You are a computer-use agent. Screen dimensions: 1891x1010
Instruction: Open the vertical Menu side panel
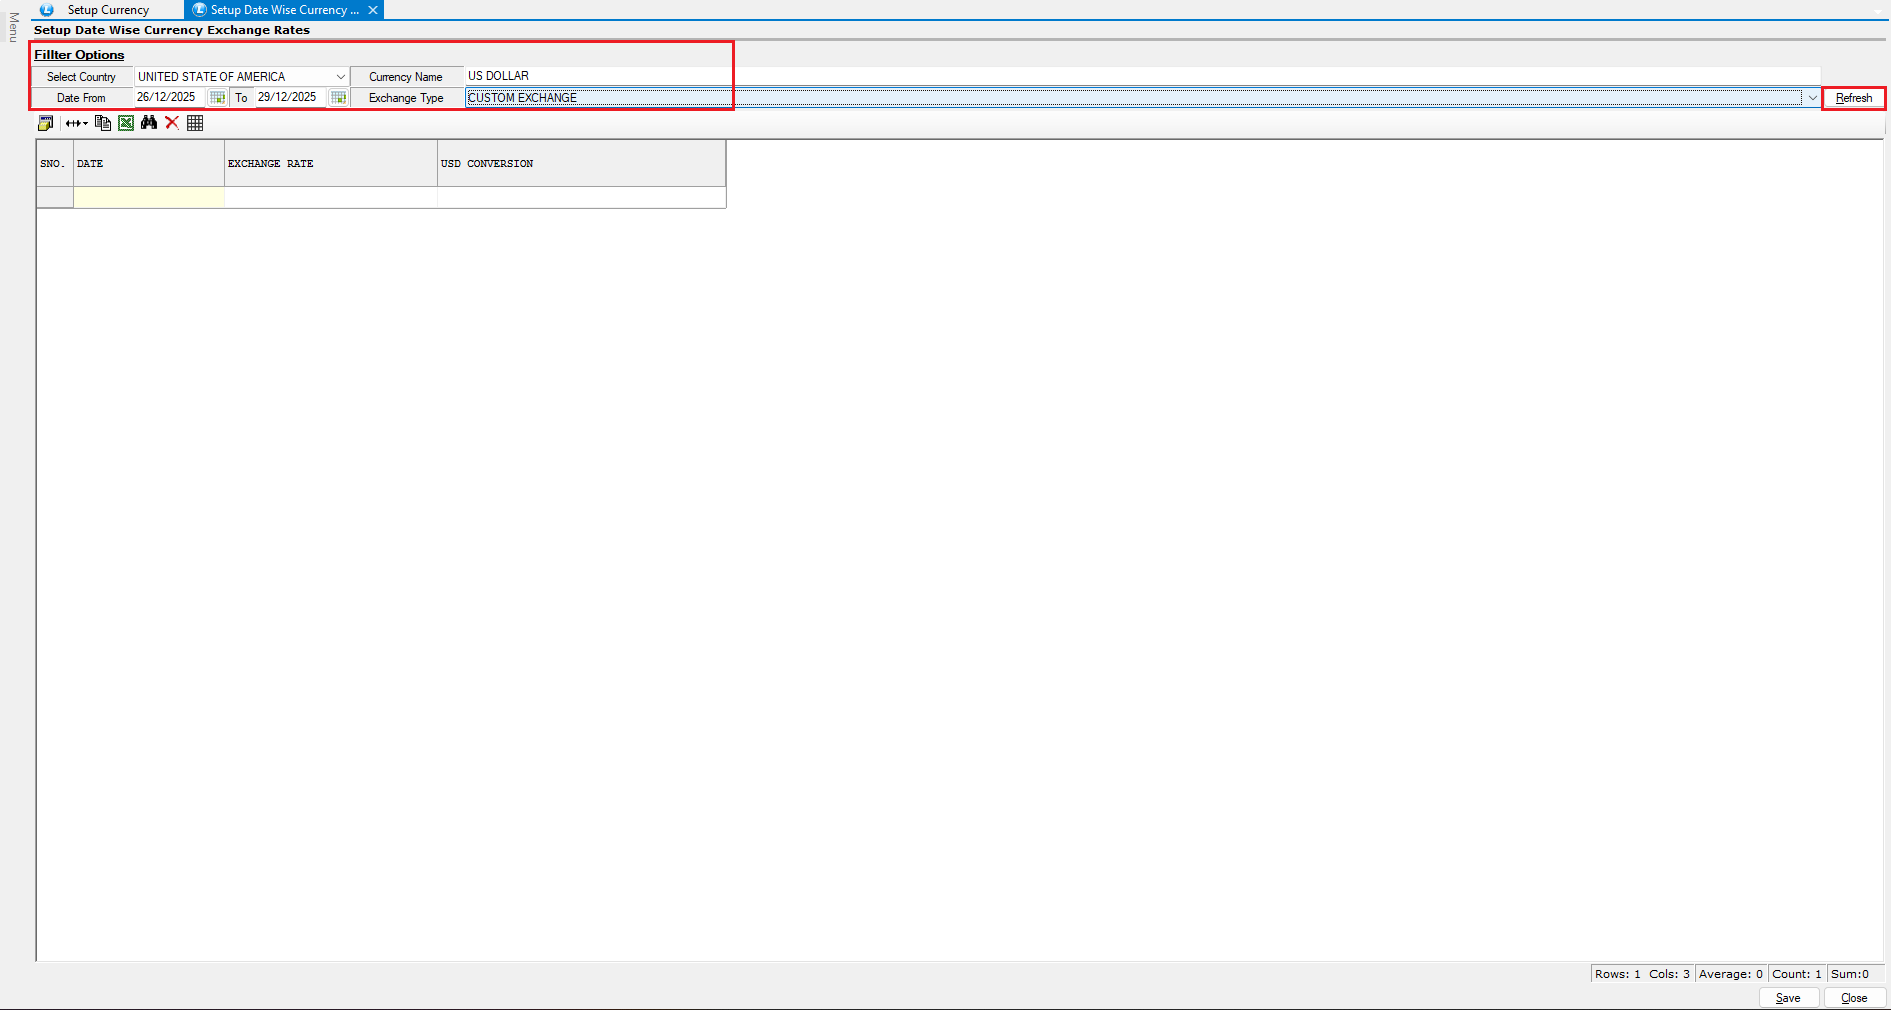tap(13, 27)
